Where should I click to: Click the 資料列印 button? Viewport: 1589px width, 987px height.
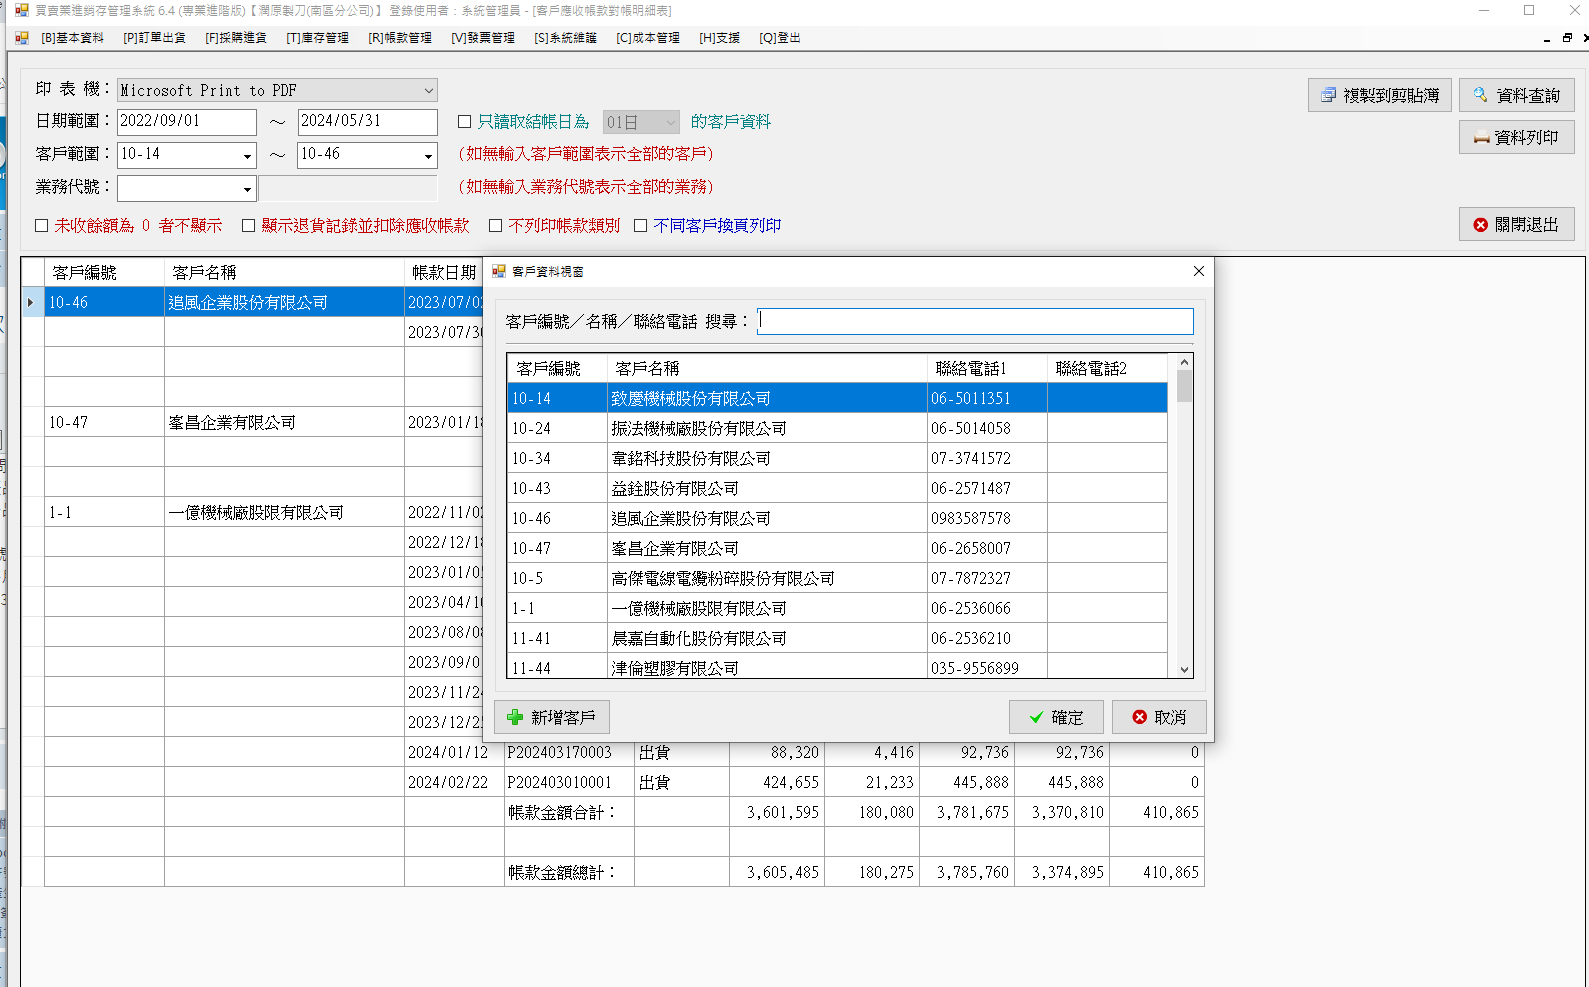tap(1516, 138)
